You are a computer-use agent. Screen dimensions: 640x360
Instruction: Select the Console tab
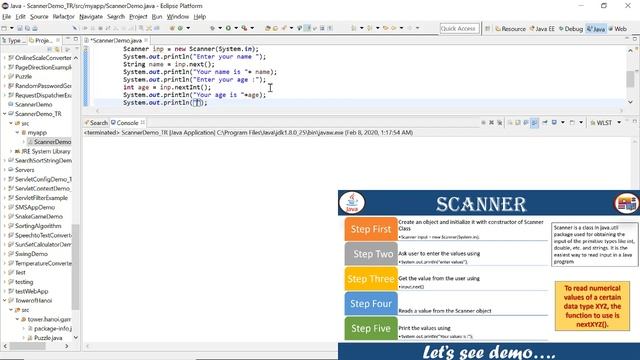pos(127,122)
